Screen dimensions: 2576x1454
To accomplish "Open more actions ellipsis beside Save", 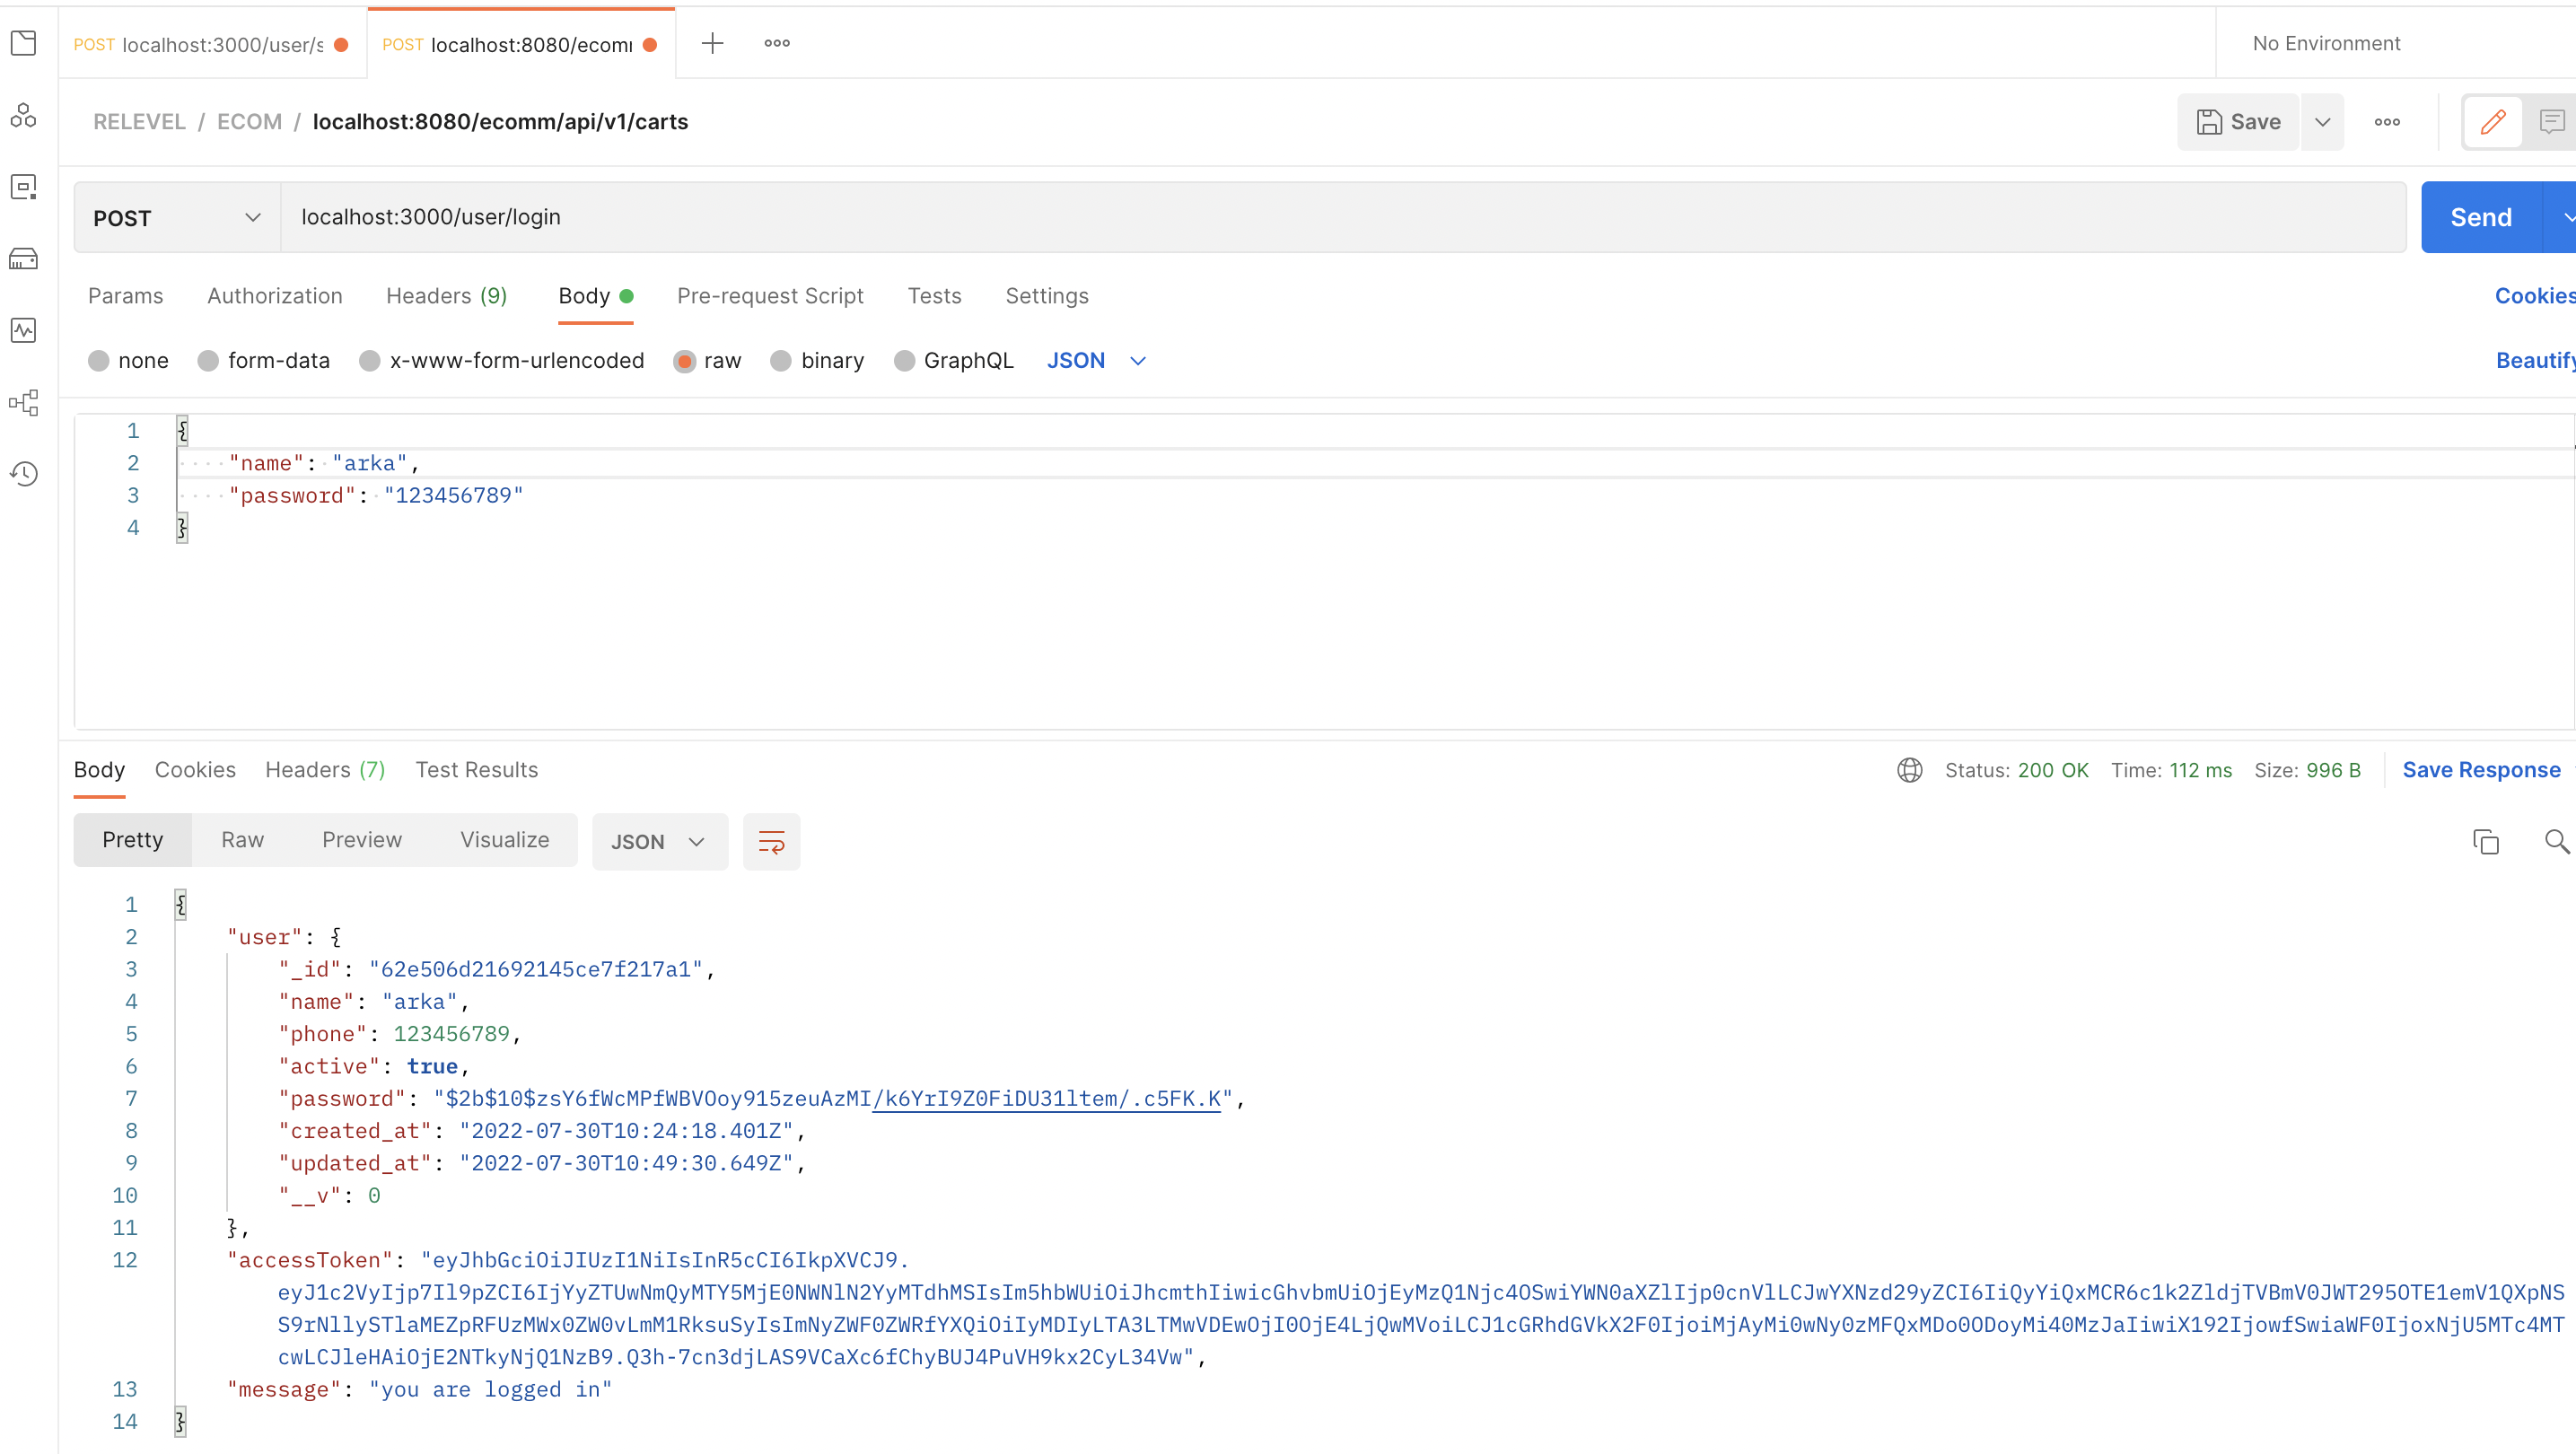I will point(2387,122).
